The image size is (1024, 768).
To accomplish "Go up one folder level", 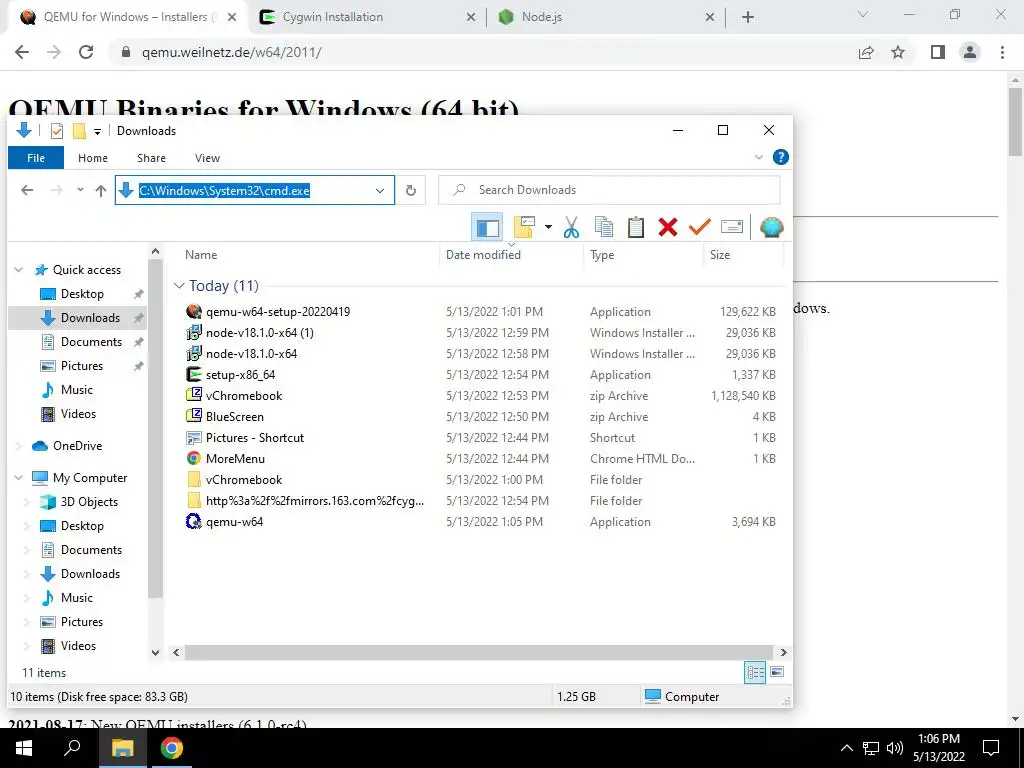I will [x=101, y=190].
